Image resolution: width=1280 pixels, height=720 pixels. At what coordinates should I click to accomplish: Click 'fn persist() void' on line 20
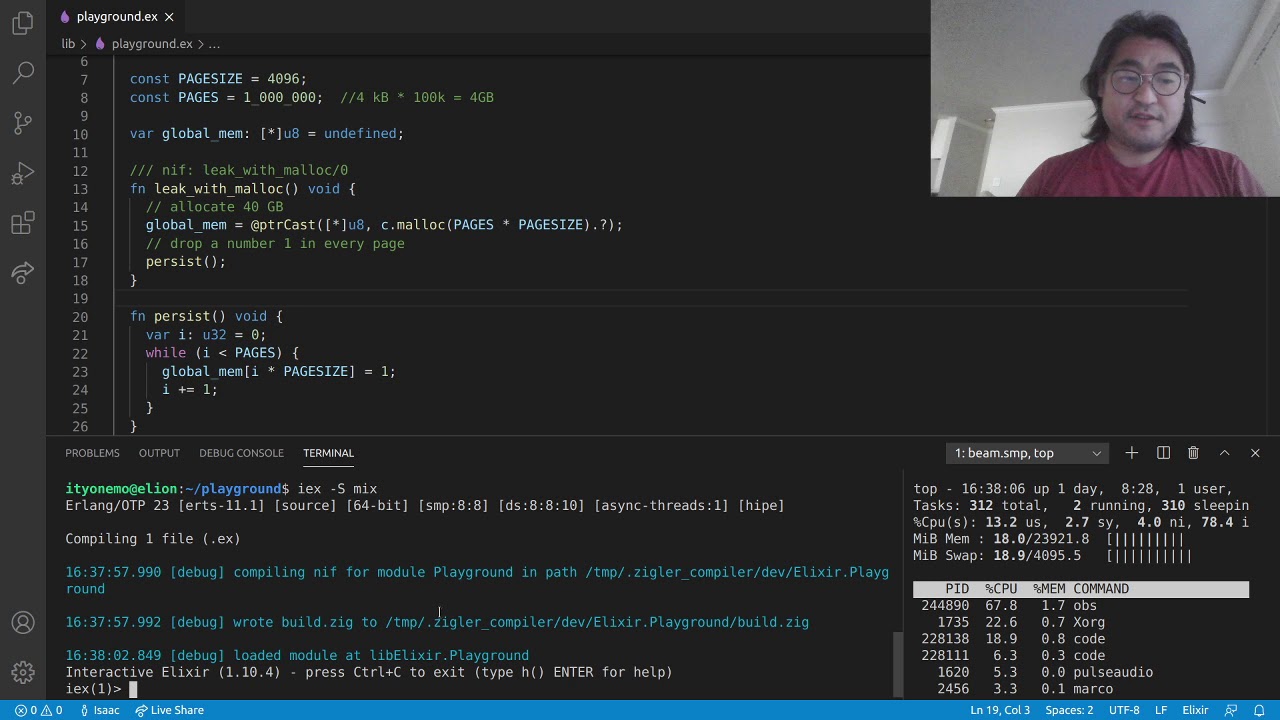coord(198,317)
